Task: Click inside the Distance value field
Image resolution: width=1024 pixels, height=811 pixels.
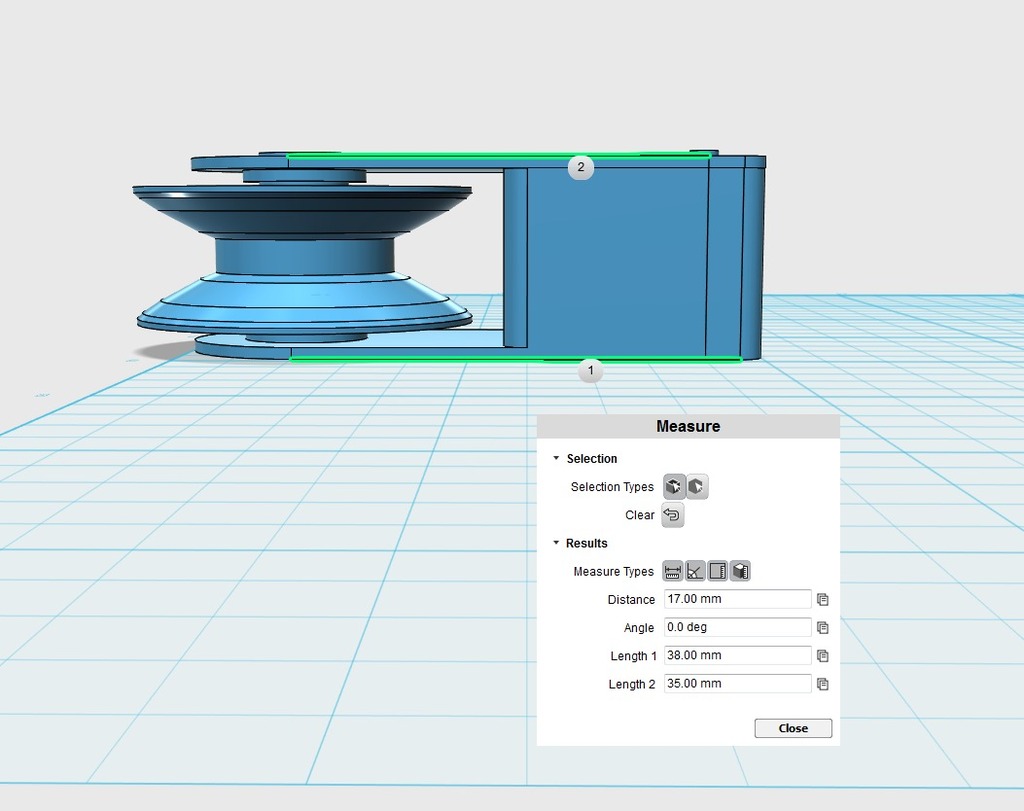Action: pyautogui.click(x=737, y=599)
